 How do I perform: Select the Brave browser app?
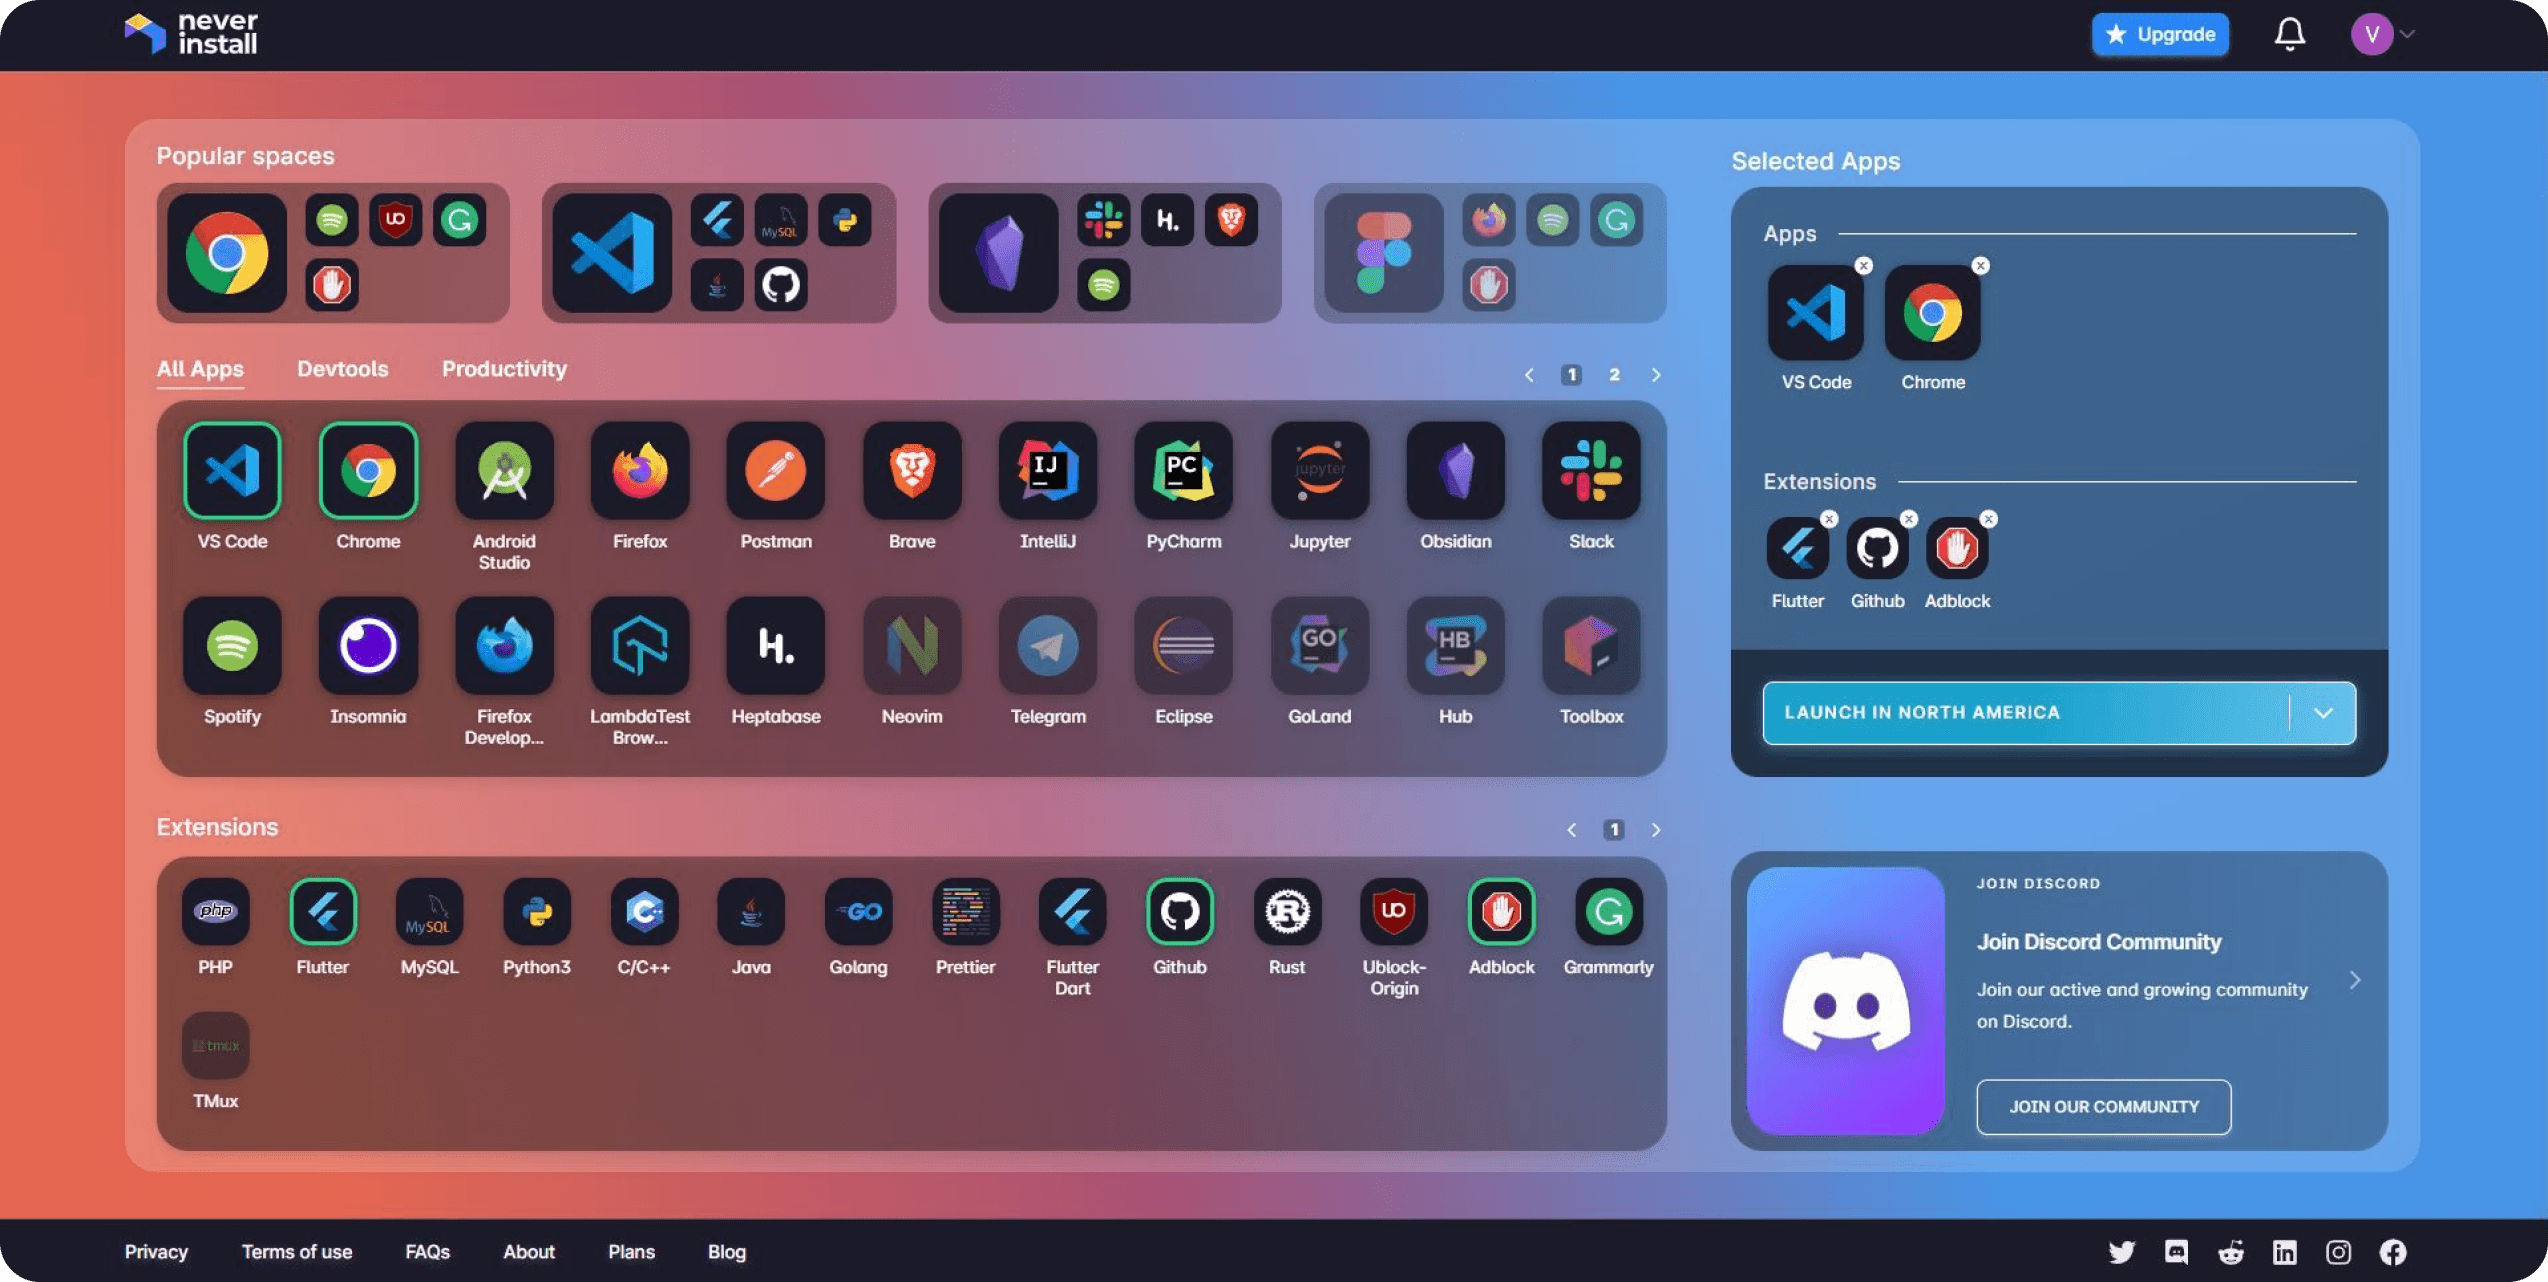912,470
